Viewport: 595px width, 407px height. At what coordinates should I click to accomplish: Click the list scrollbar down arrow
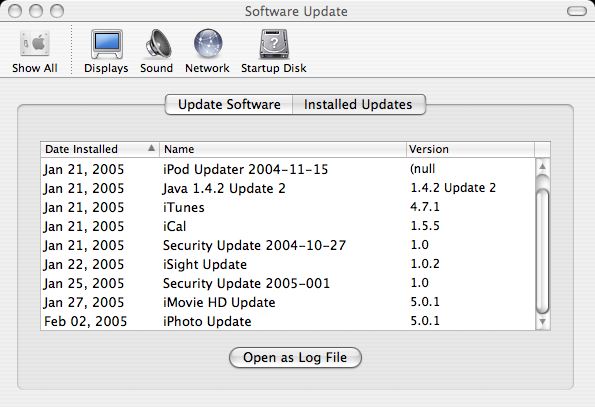pyautogui.click(x=543, y=322)
